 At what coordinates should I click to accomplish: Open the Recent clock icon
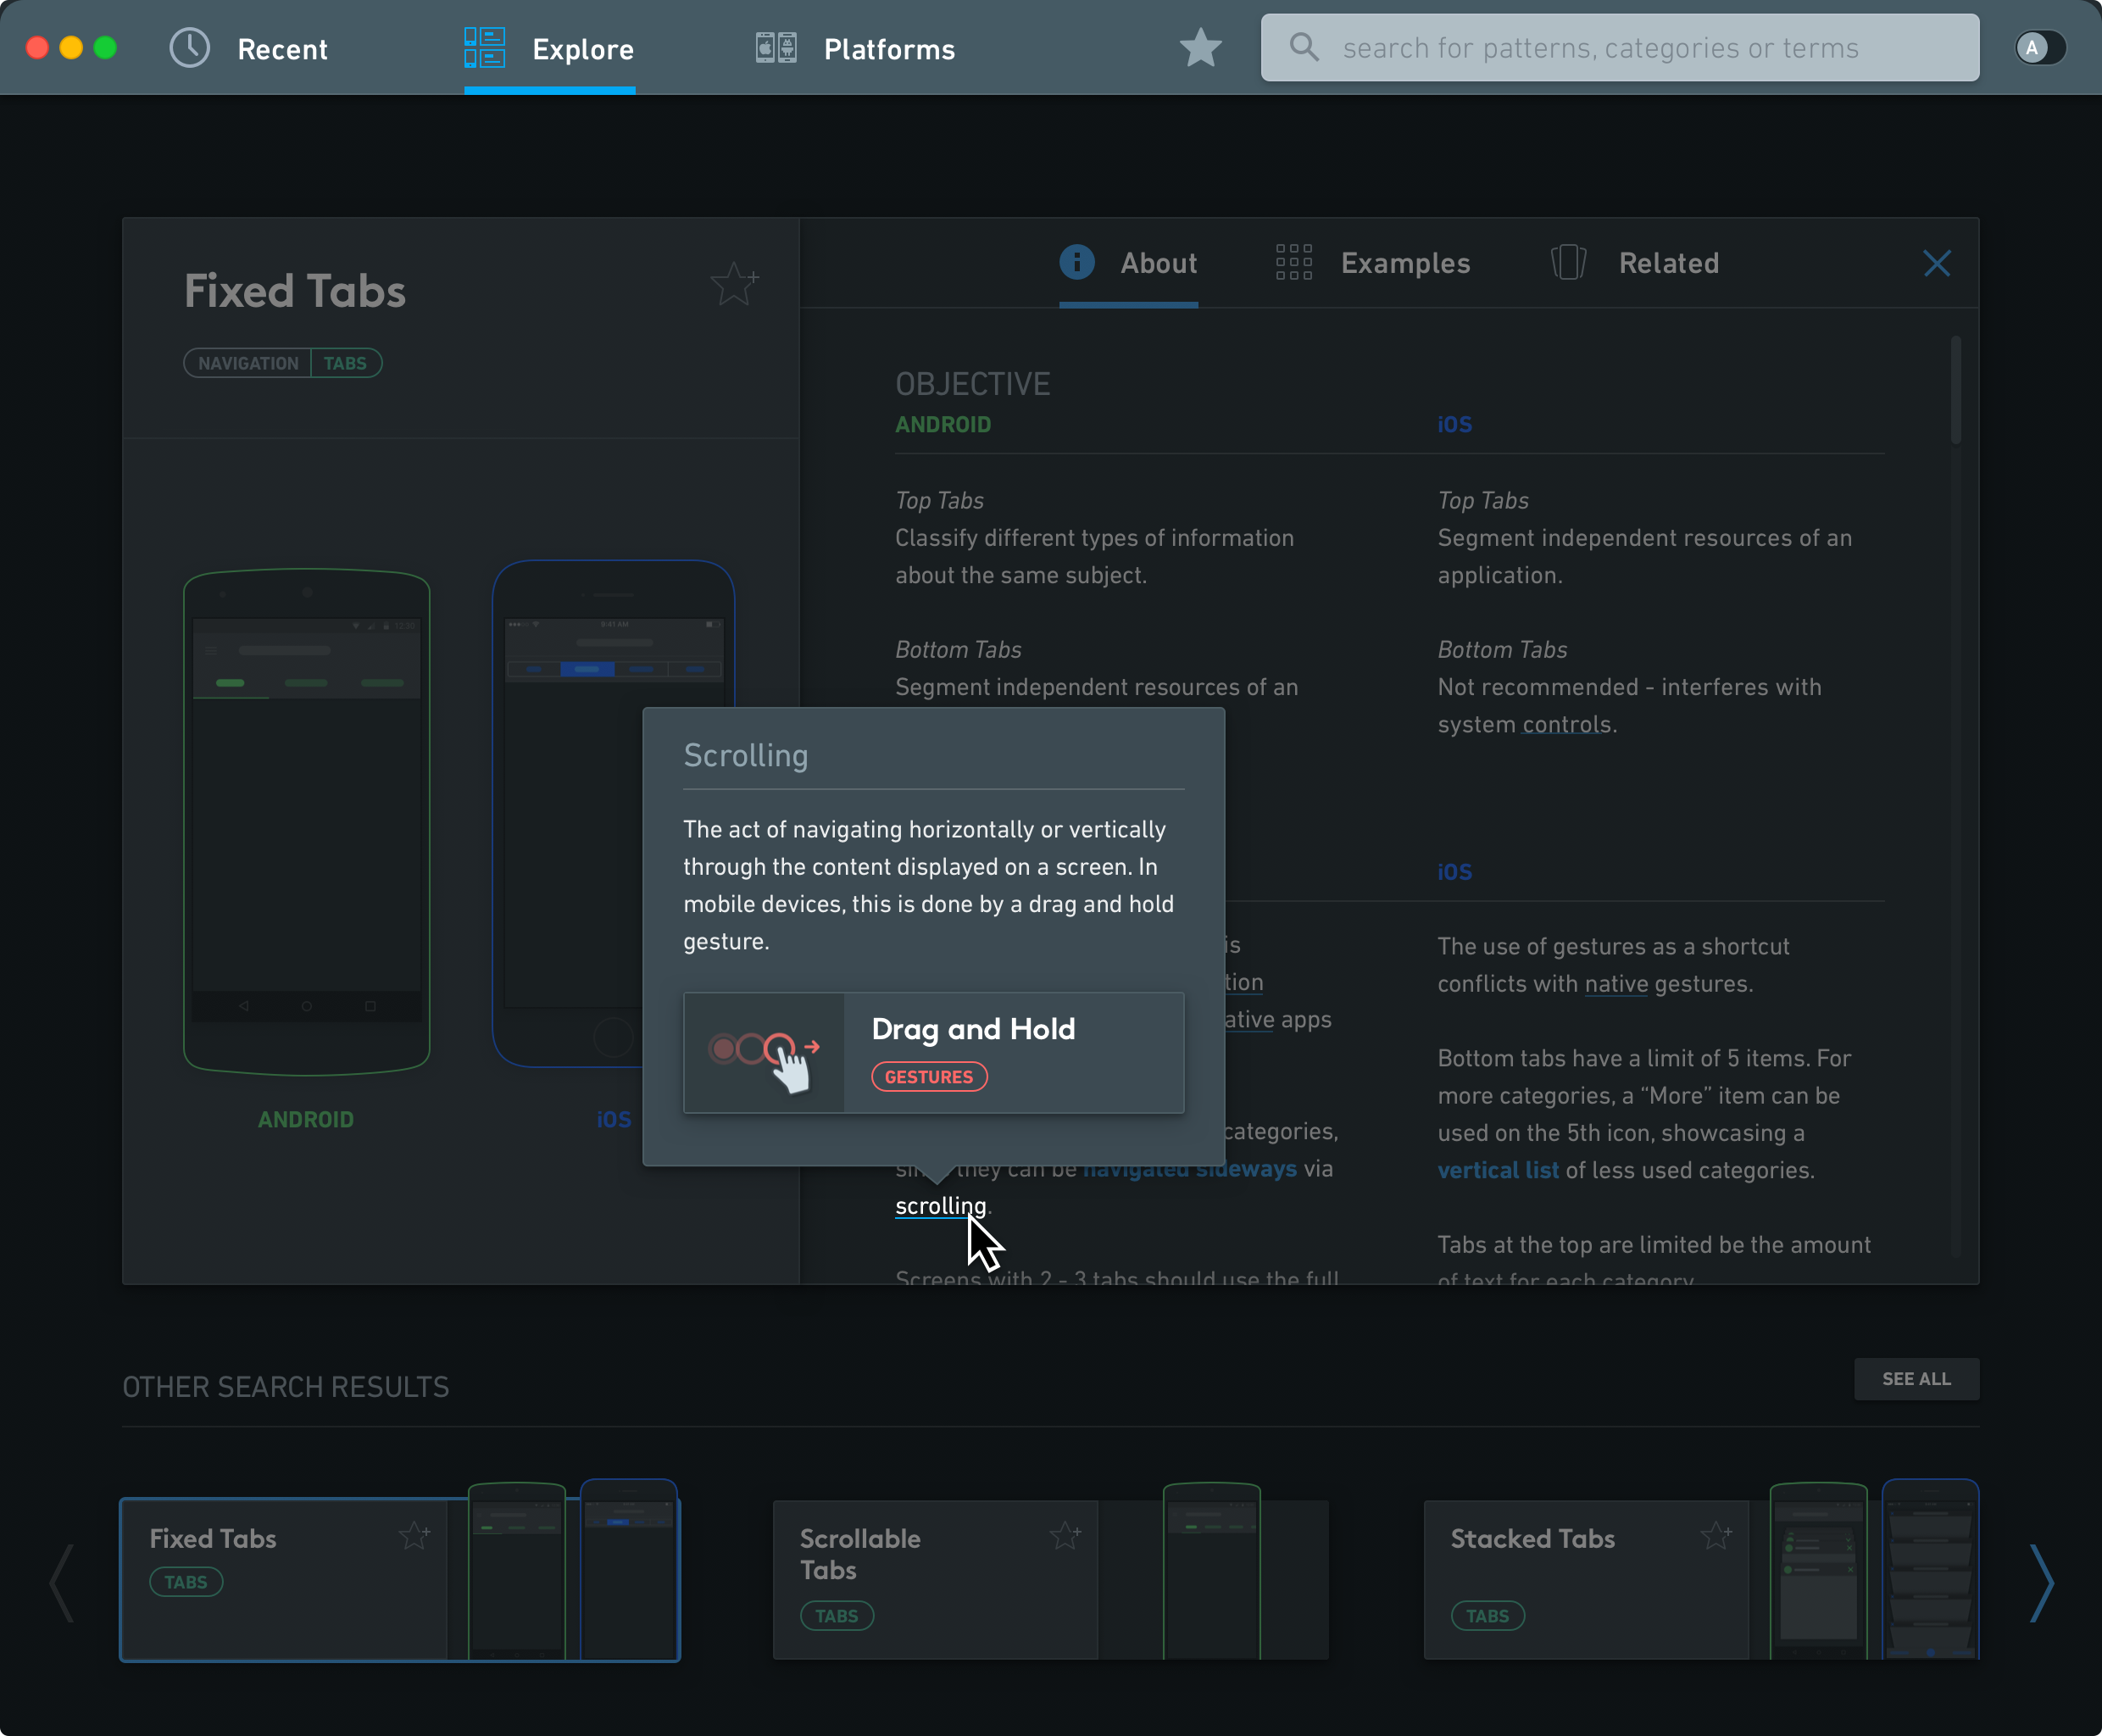coord(189,48)
